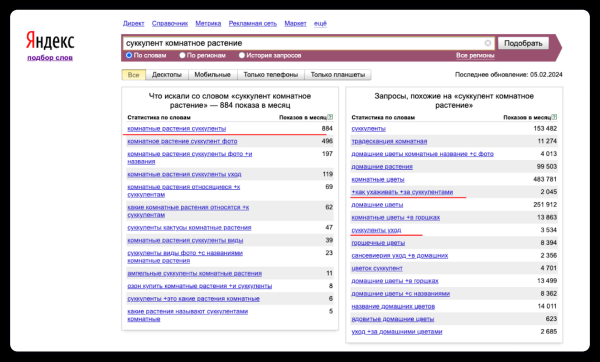Open the Яндекс logo home page
The width and height of the screenshot is (600, 362).
(x=50, y=41)
